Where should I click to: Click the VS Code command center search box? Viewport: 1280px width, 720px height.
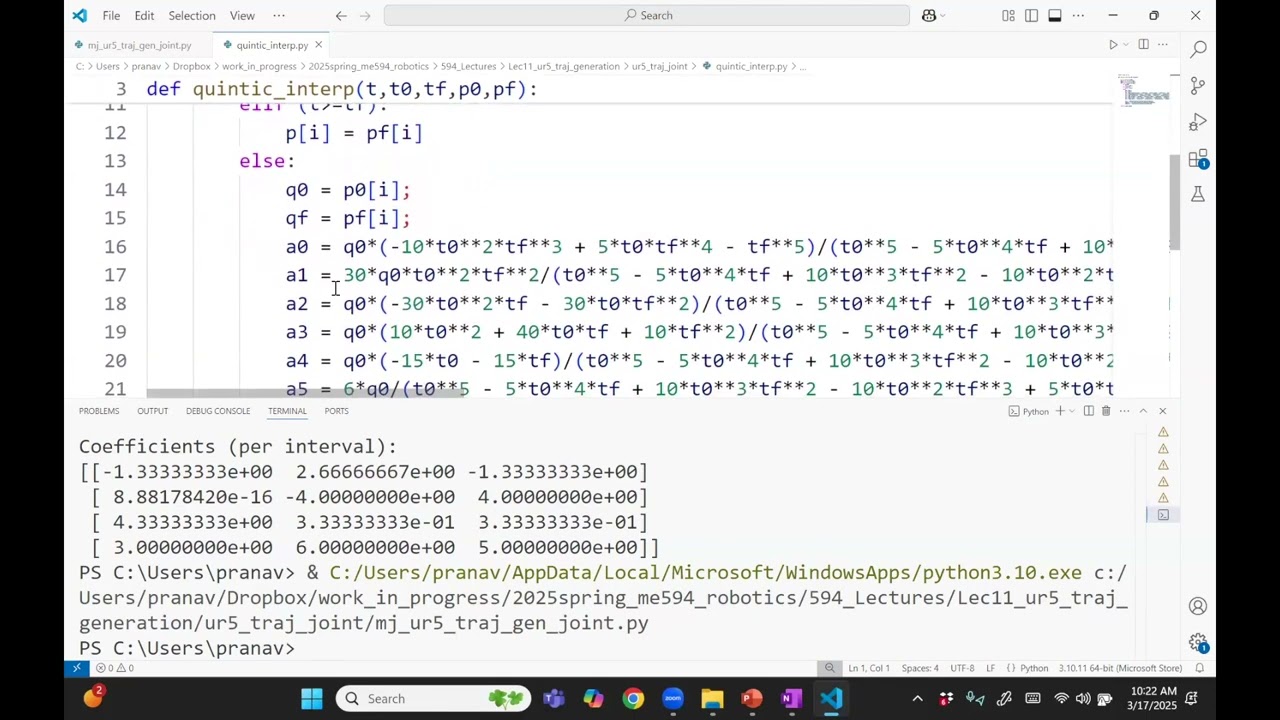pos(646,15)
